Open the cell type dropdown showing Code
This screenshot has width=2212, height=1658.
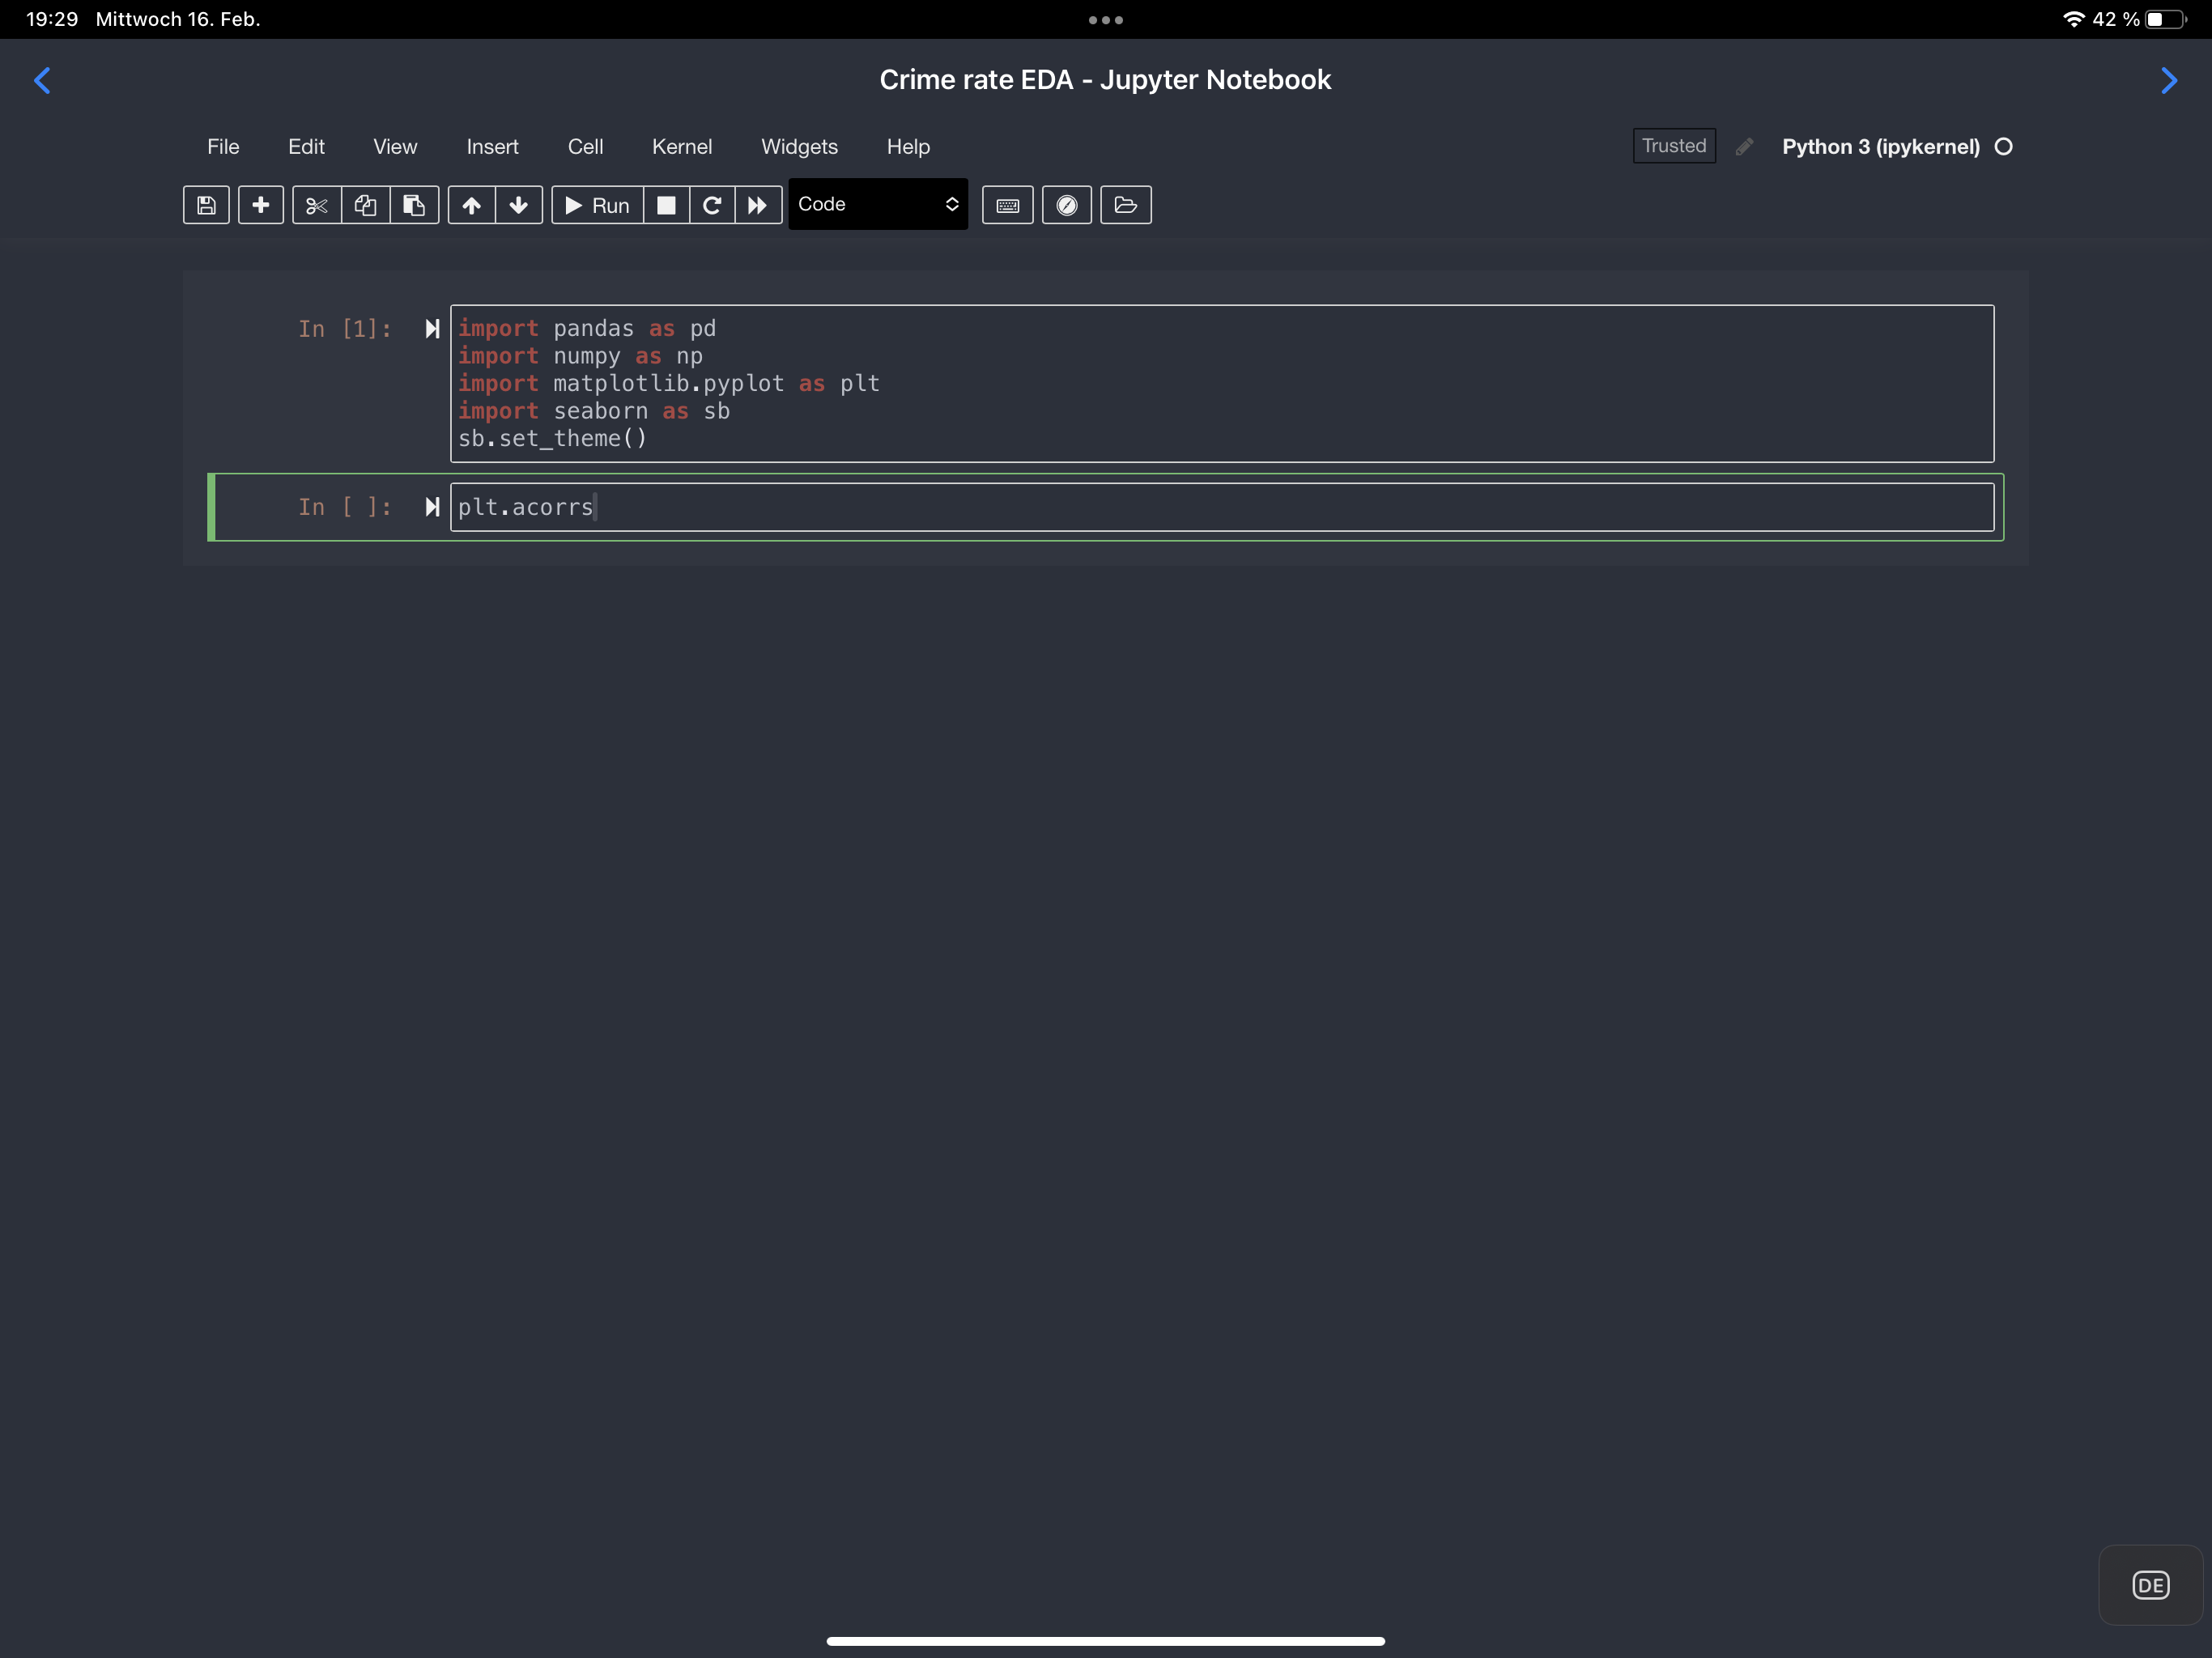(878, 204)
